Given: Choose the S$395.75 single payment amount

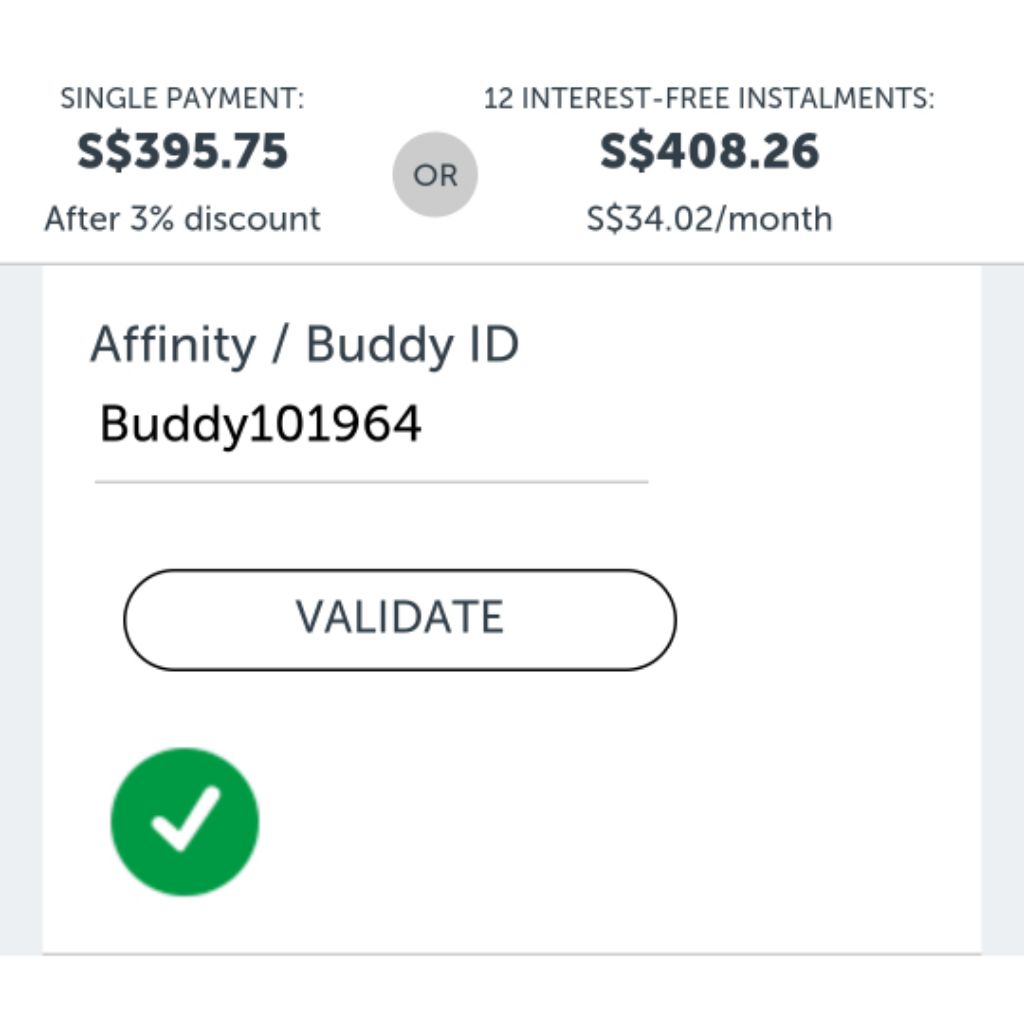Looking at the screenshot, I should coord(182,152).
